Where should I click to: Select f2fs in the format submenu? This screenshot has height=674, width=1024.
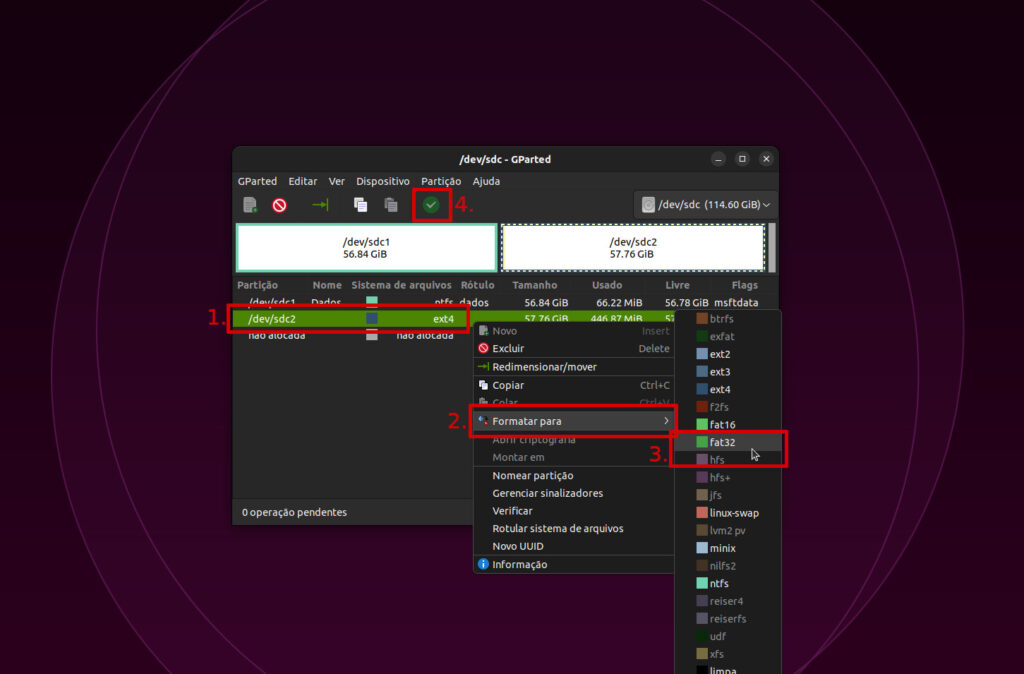coord(728,407)
